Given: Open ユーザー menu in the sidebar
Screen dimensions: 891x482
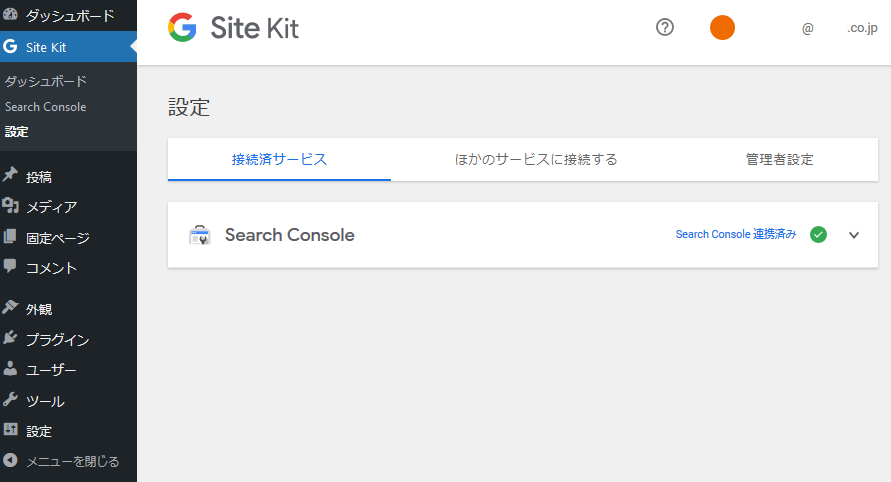Looking at the screenshot, I should [x=51, y=370].
